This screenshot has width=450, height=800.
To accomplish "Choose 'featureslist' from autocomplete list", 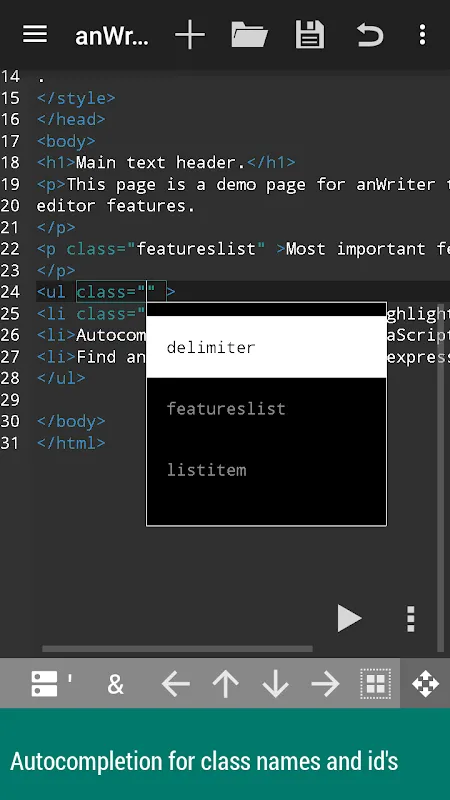I will tap(266, 408).
